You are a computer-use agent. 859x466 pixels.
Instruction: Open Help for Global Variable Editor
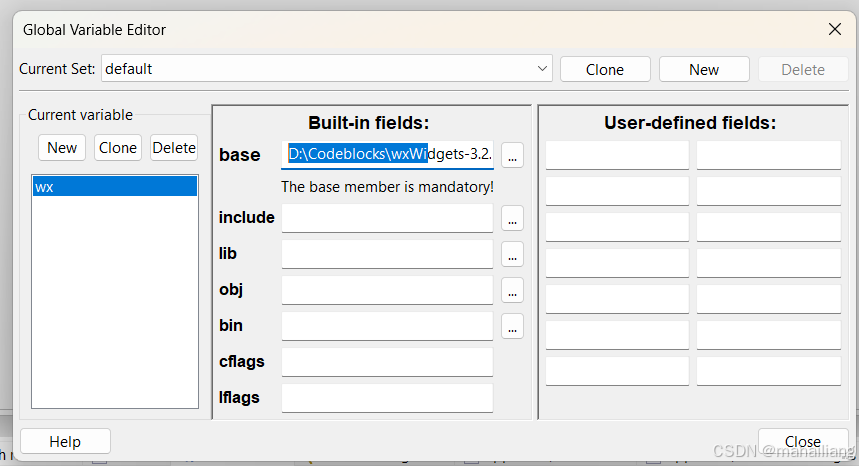(65, 441)
